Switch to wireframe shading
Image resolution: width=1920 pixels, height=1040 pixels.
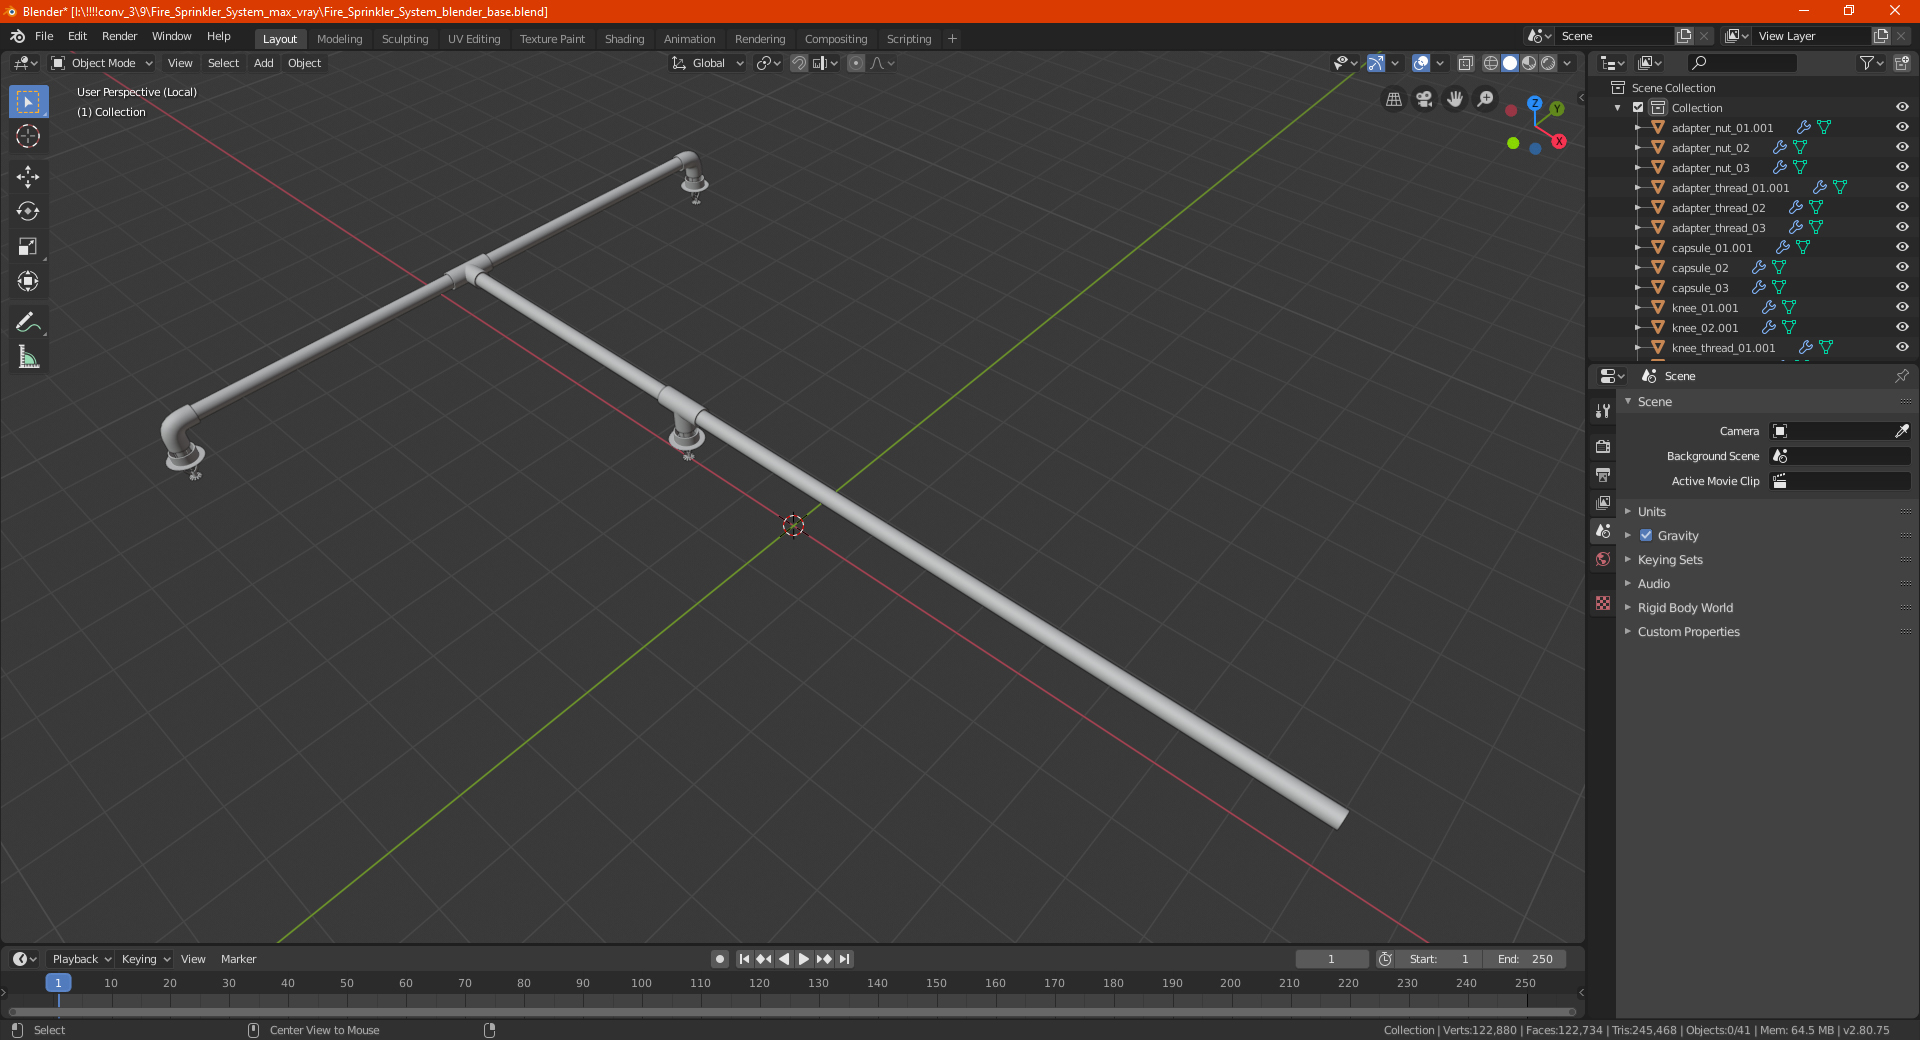tap(1491, 63)
